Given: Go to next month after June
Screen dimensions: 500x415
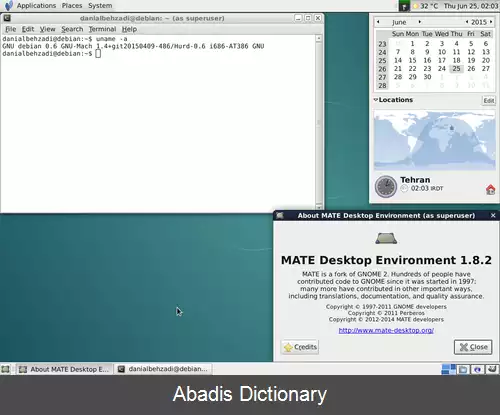Looking at the screenshot, I should coord(419,22).
